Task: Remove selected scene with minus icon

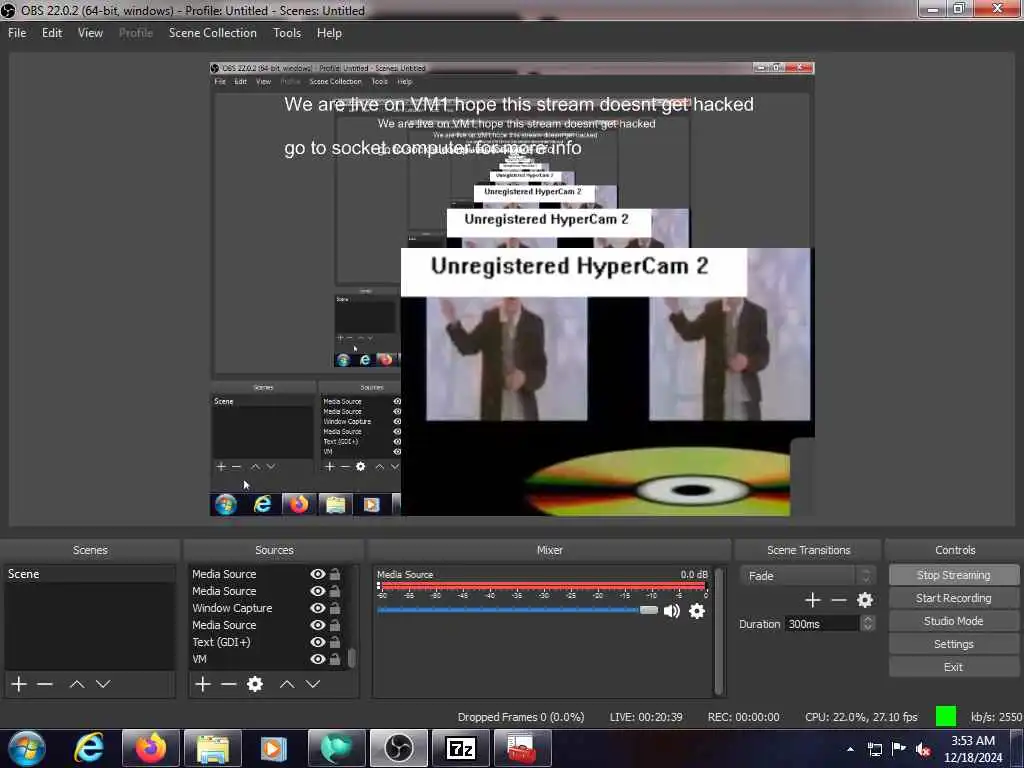Action: (44, 684)
